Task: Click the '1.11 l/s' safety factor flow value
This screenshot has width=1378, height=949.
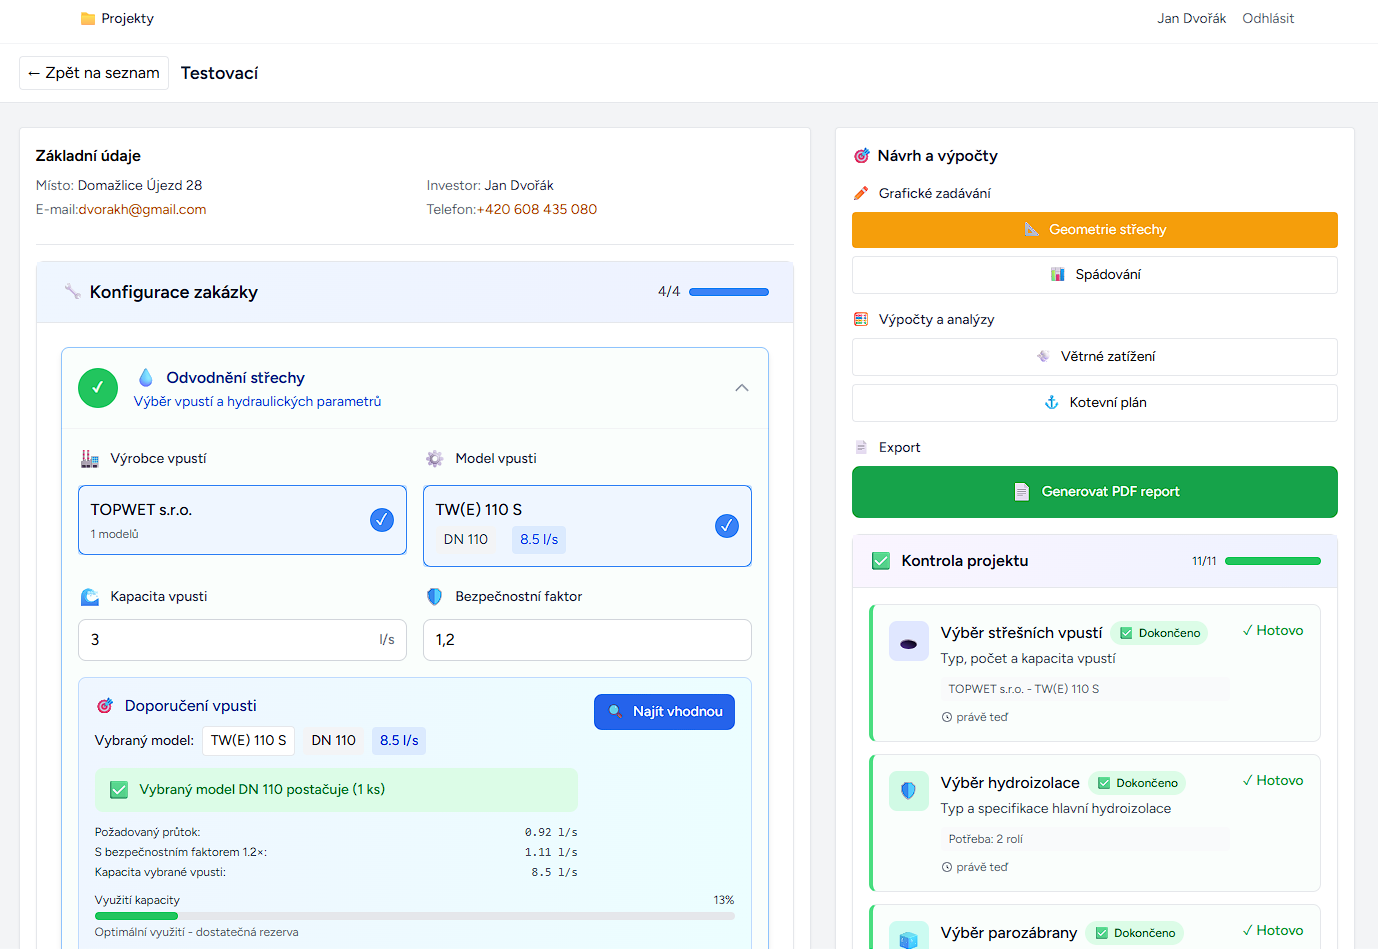Action: click(551, 852)
